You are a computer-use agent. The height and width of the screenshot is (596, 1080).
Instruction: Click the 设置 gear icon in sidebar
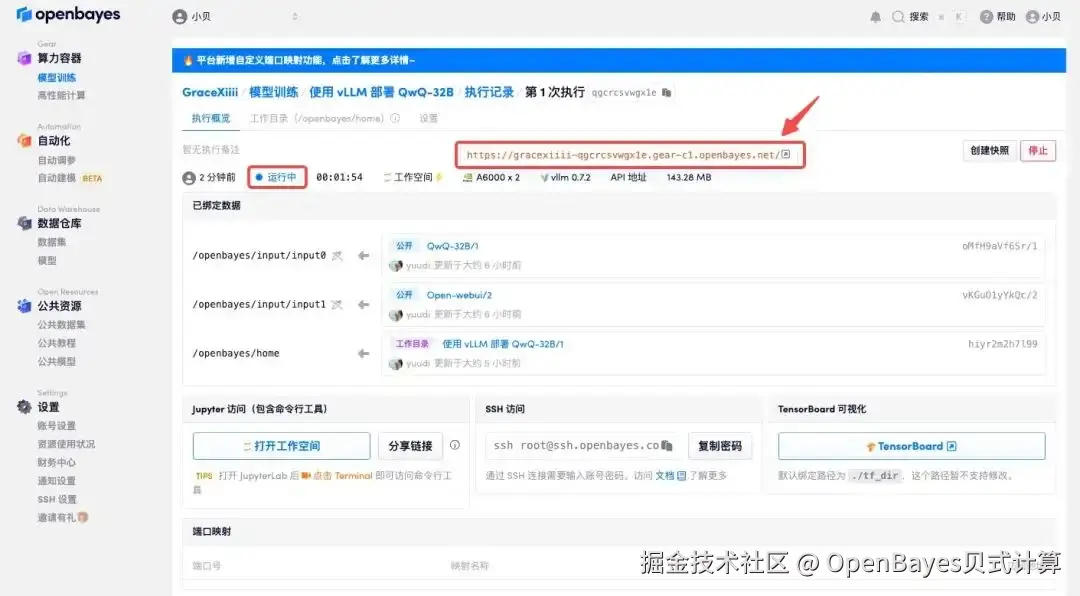[x=24, y=407]
